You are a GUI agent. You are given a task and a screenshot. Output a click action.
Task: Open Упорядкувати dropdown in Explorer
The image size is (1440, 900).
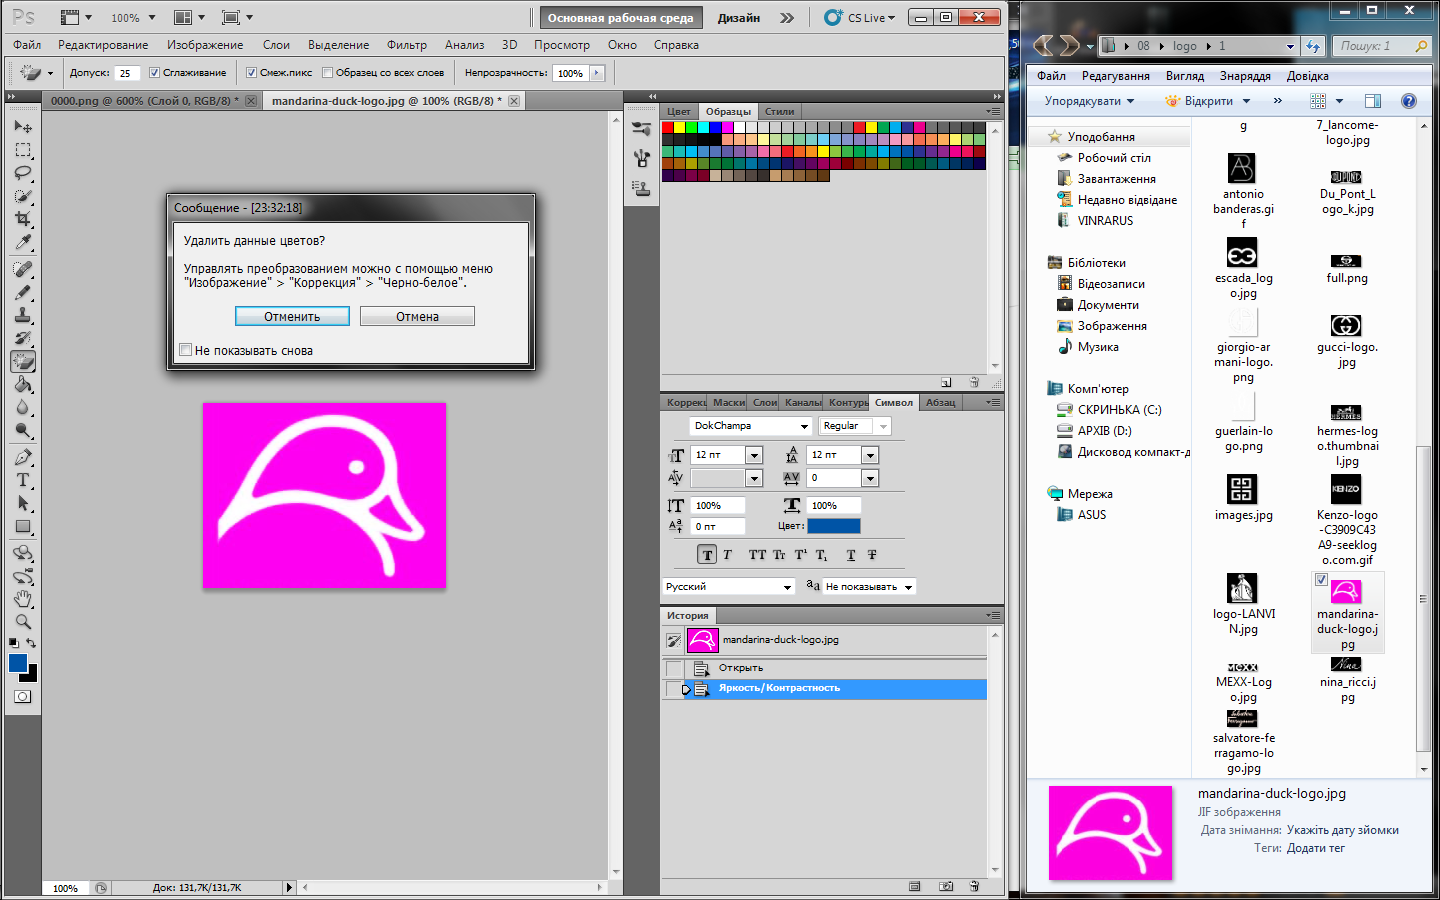point(1090,101)
